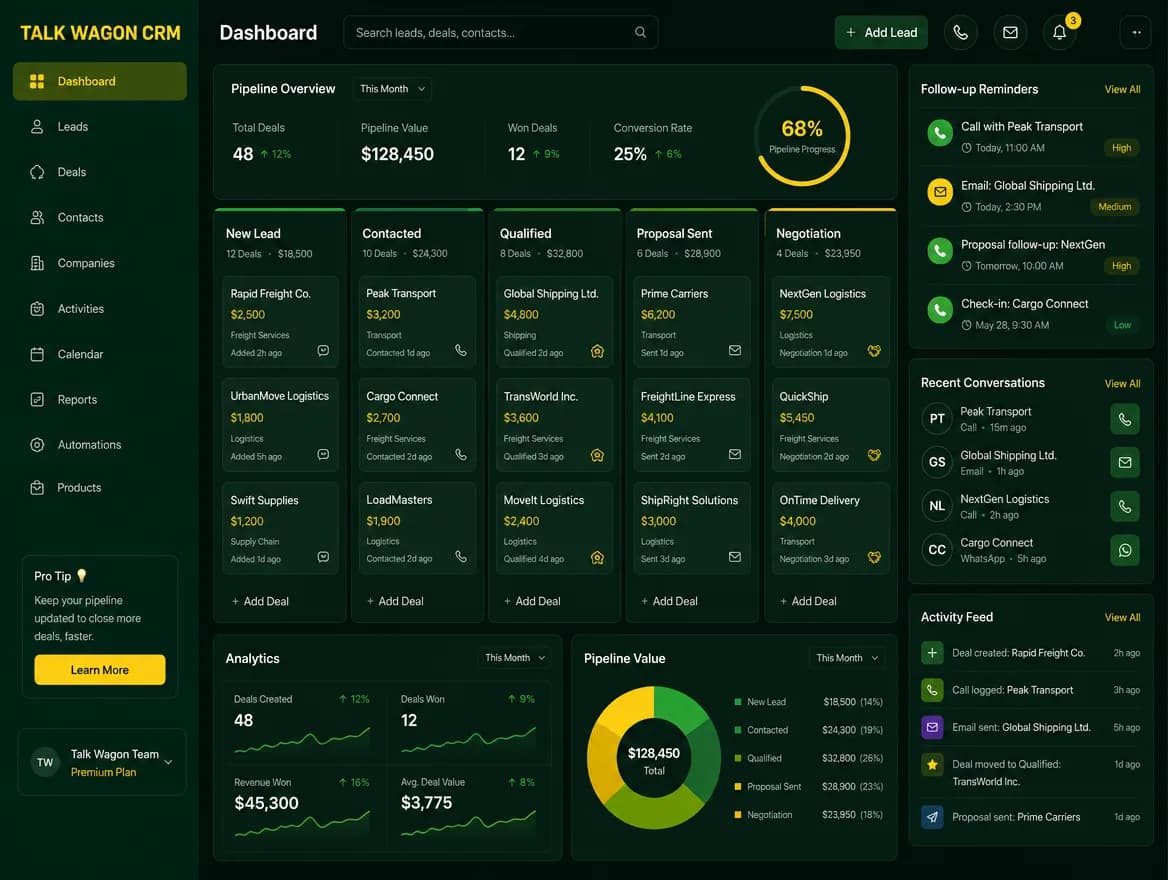The height and width of the screenshot is (880, 1168).
Task: Click phone icon on Peak Transport deal card
Action: [461, 350]
